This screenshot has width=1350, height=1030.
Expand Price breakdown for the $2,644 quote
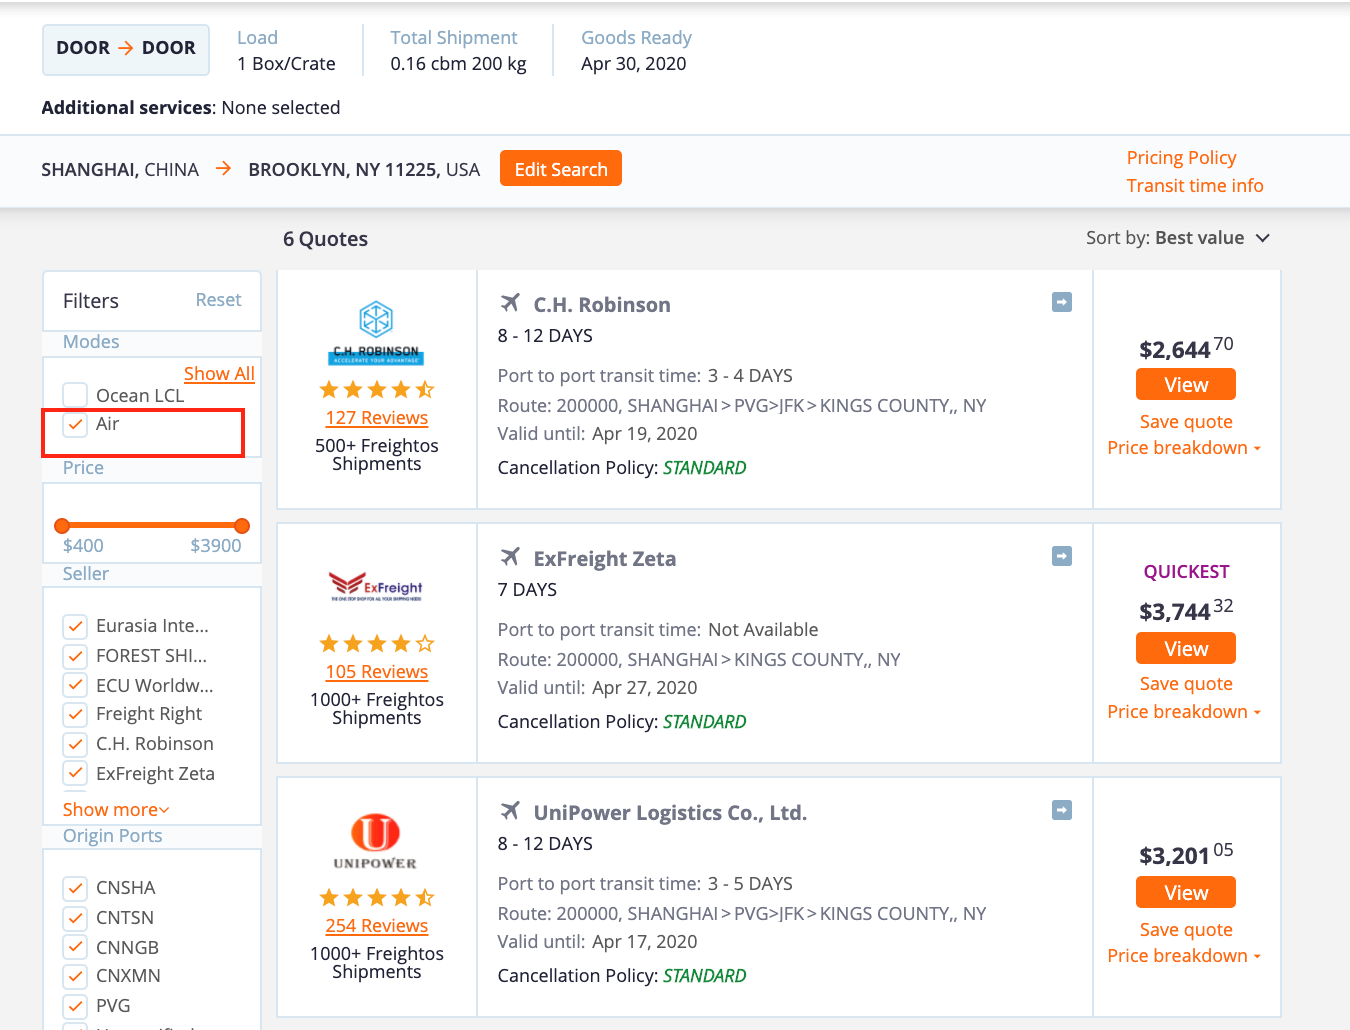(x=1184, y=448)
